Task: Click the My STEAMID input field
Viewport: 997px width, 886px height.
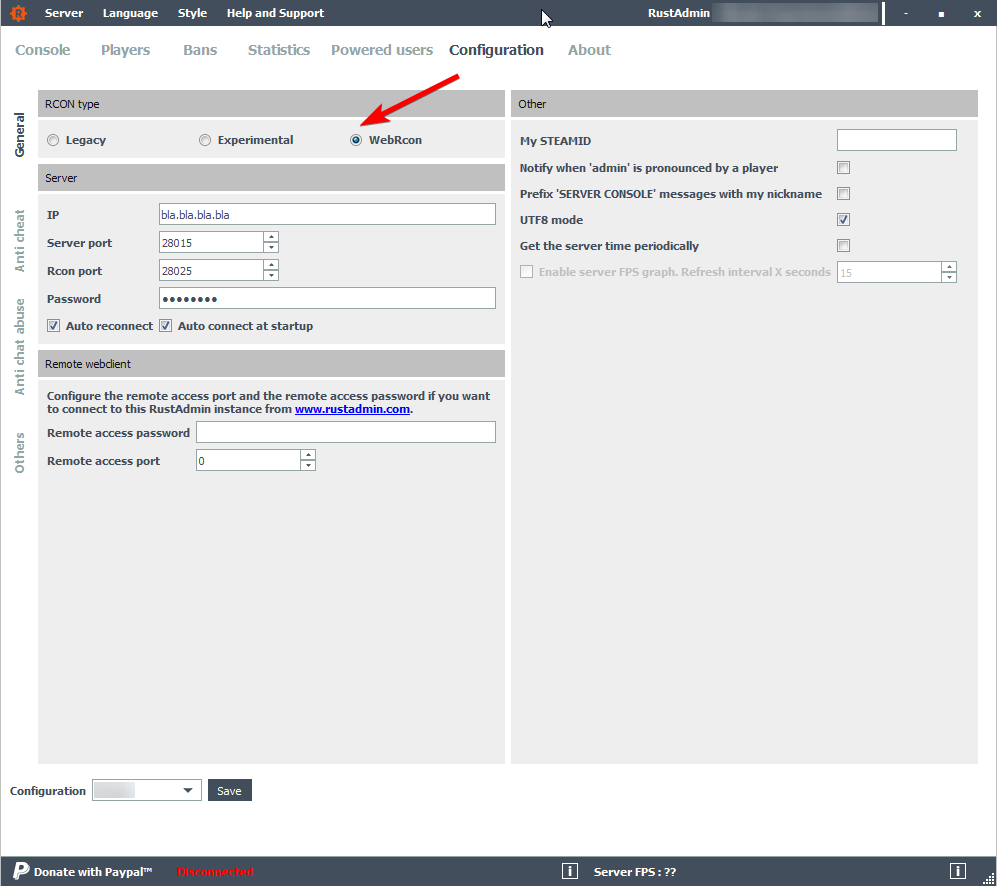Action: coord(896,140)
